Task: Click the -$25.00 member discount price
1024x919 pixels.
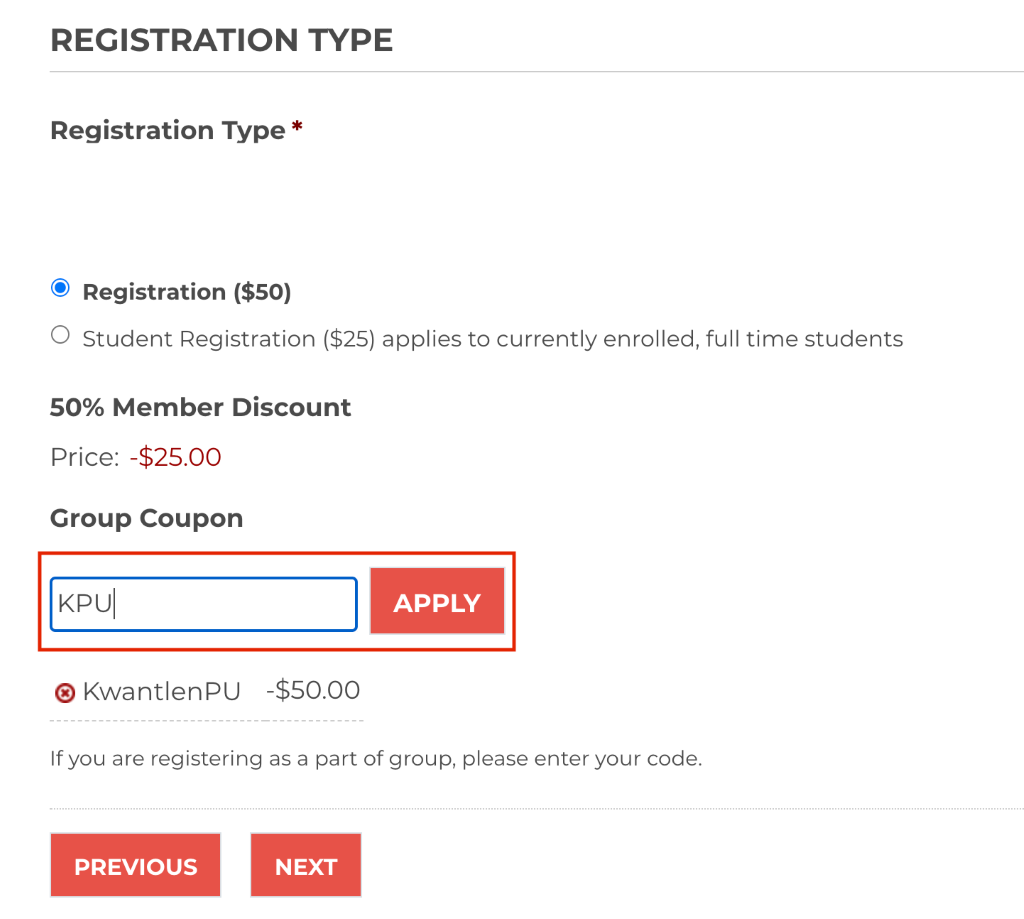Action: tap(175, 457)
